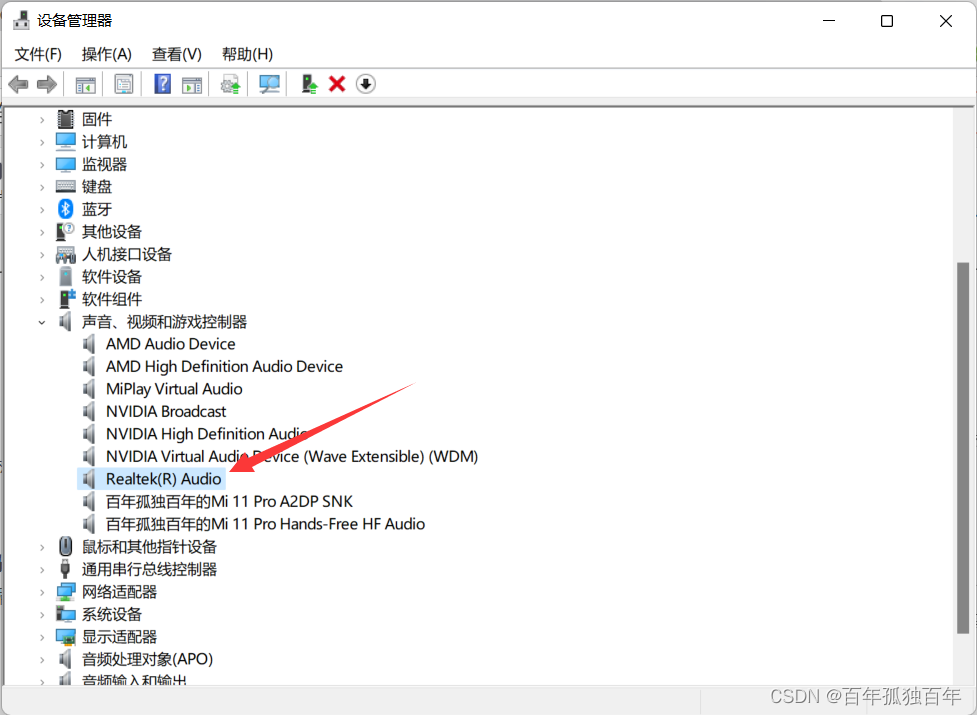This screenshot has width=977, height=715.
Task: Toggle the action pane toolbar icon
Action: click(192, 84)
